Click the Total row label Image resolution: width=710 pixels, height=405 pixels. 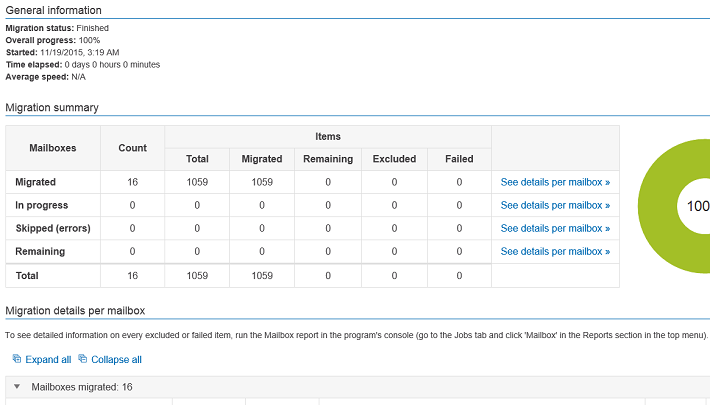[x=27, y=276]
